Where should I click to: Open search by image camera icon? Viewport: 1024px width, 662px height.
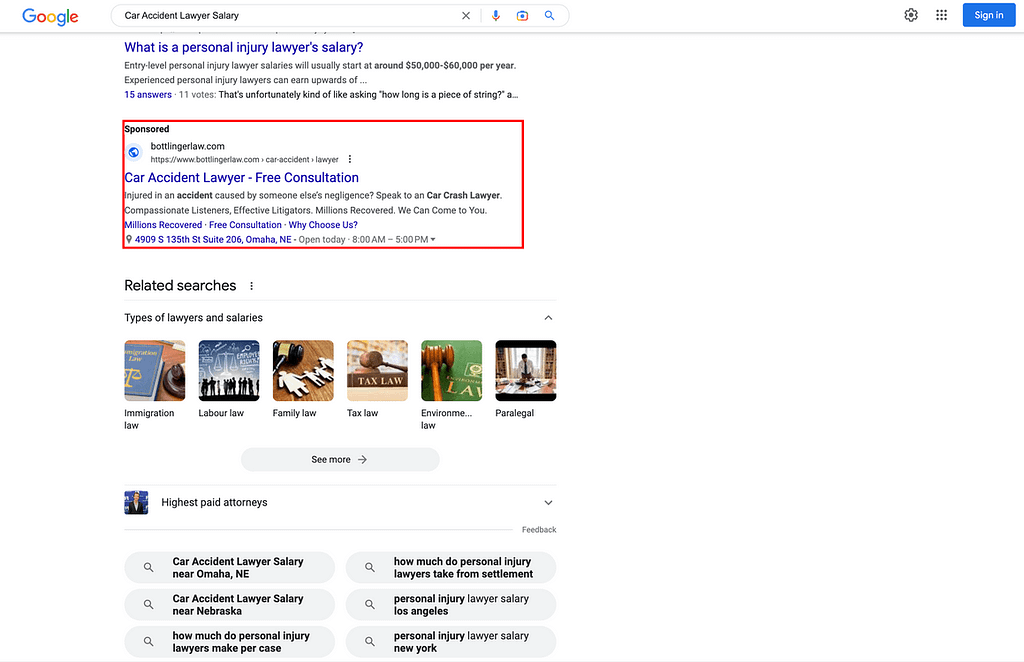[x=522, y=16]
